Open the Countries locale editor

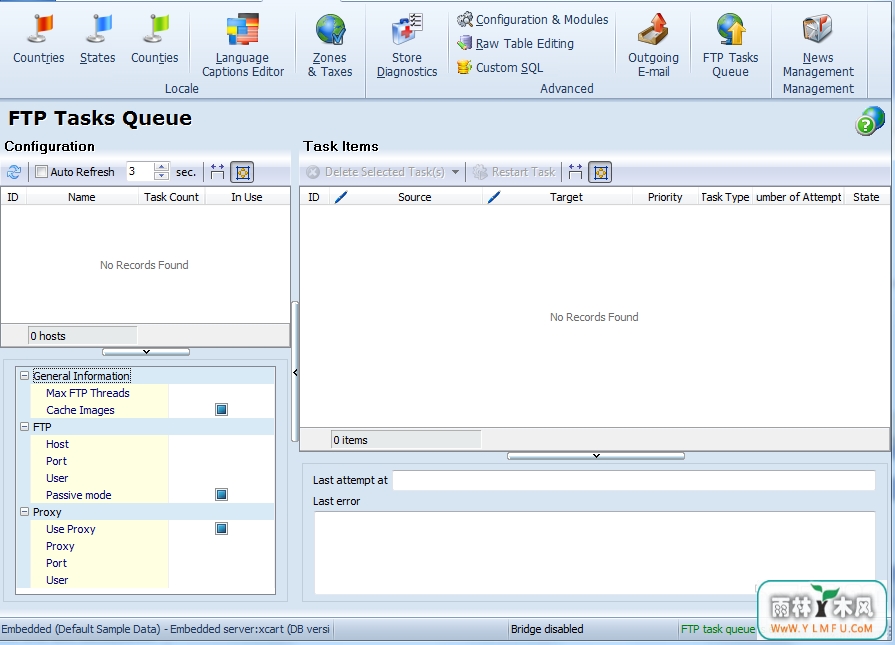pos(39,39)
